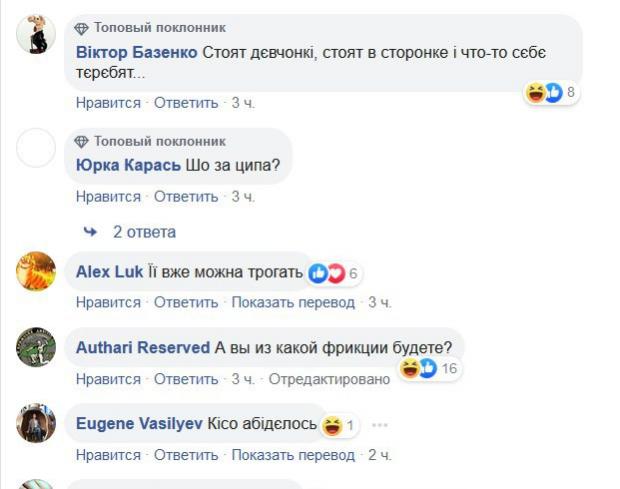Show translation of Alex Luk's comment
620x489 pixels.
(293, 302)
